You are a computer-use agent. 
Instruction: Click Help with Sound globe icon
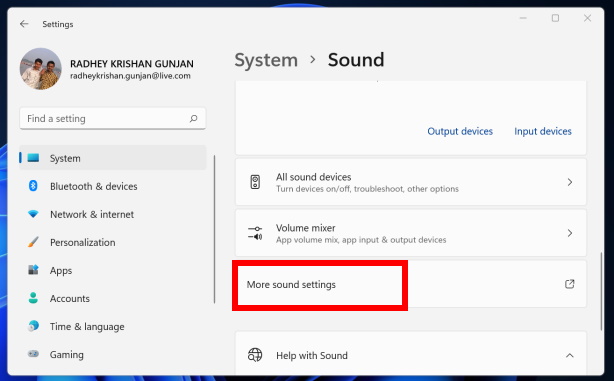[x=255, y=355]
